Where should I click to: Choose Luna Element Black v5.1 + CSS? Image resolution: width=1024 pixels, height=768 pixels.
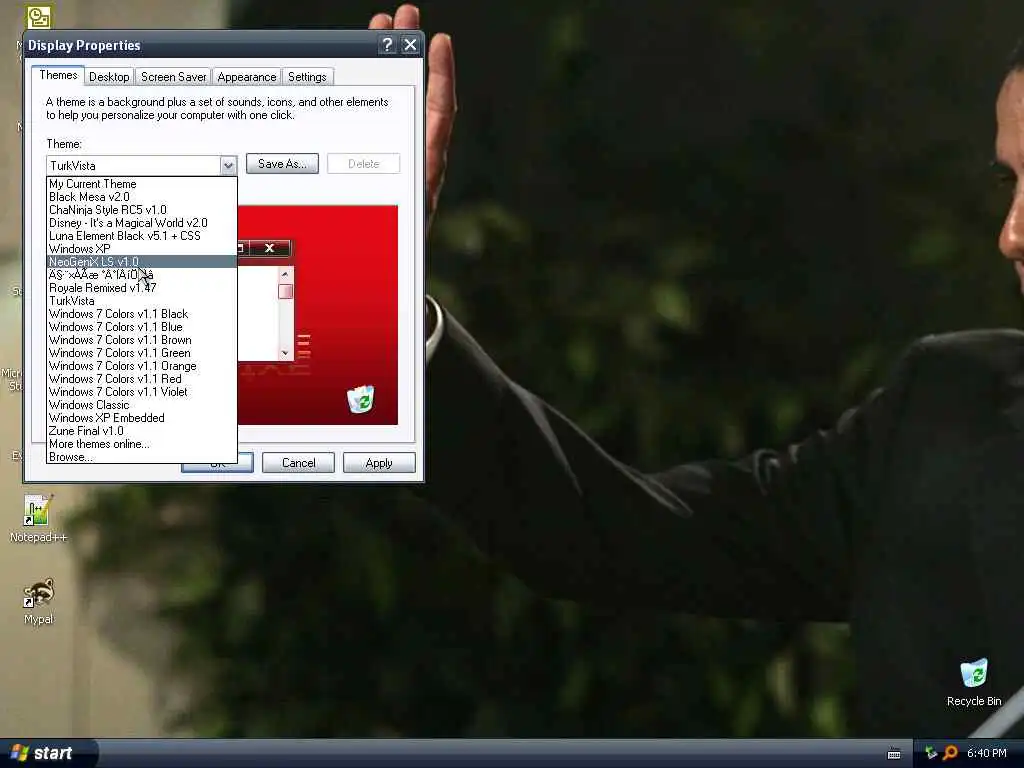click(x=142, y=236)
